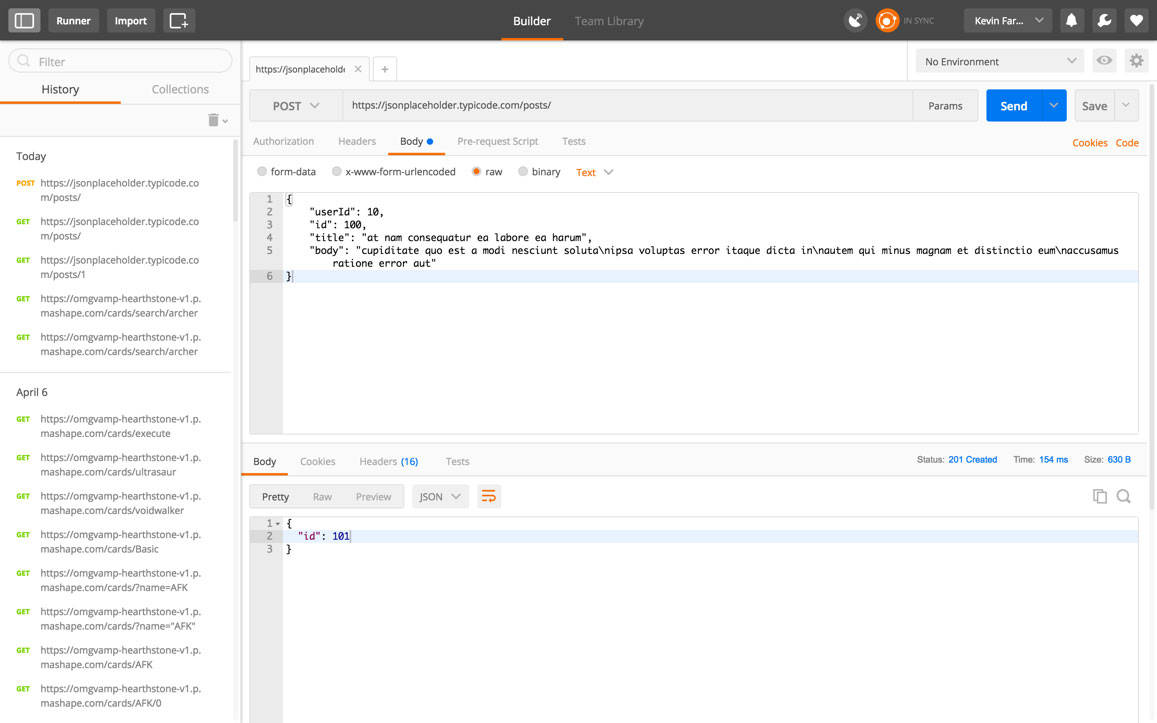This screenshot has height=723, width=1157.
Task: Open the response Headers (16) tab
Action: pyautogui.click(x=388, y=461)
